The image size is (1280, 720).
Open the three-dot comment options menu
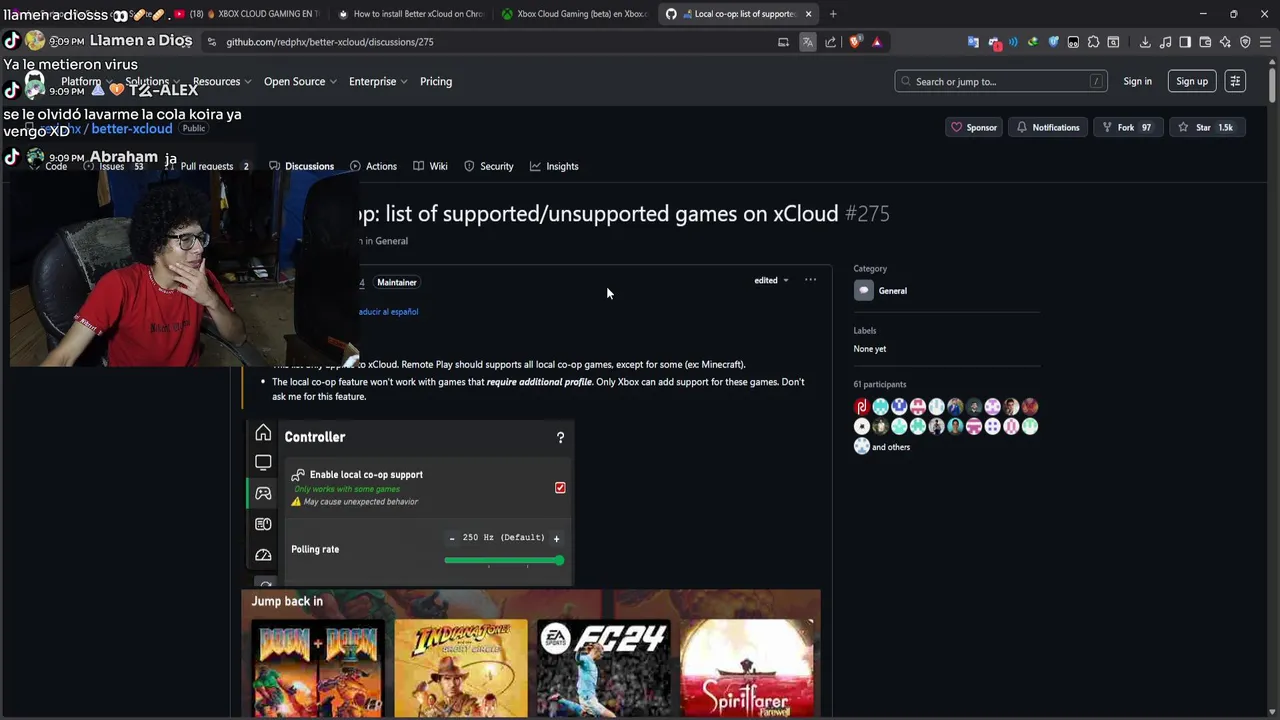[x=810, y=280]
